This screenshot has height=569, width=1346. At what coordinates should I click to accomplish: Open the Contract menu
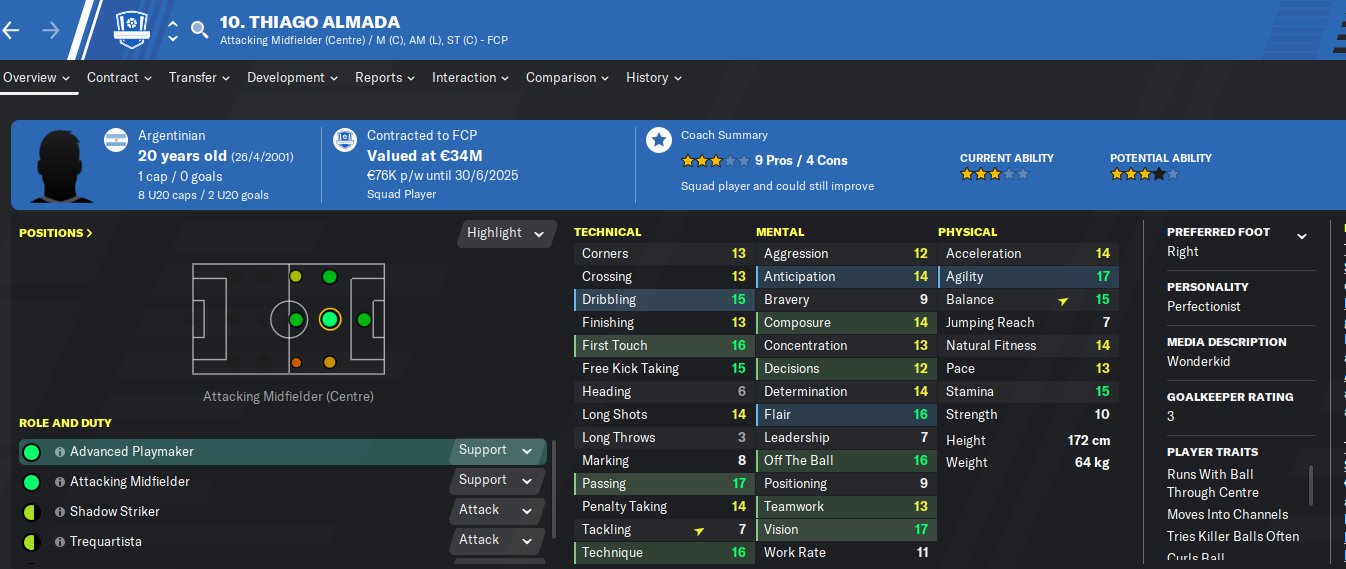click(119, 77)
